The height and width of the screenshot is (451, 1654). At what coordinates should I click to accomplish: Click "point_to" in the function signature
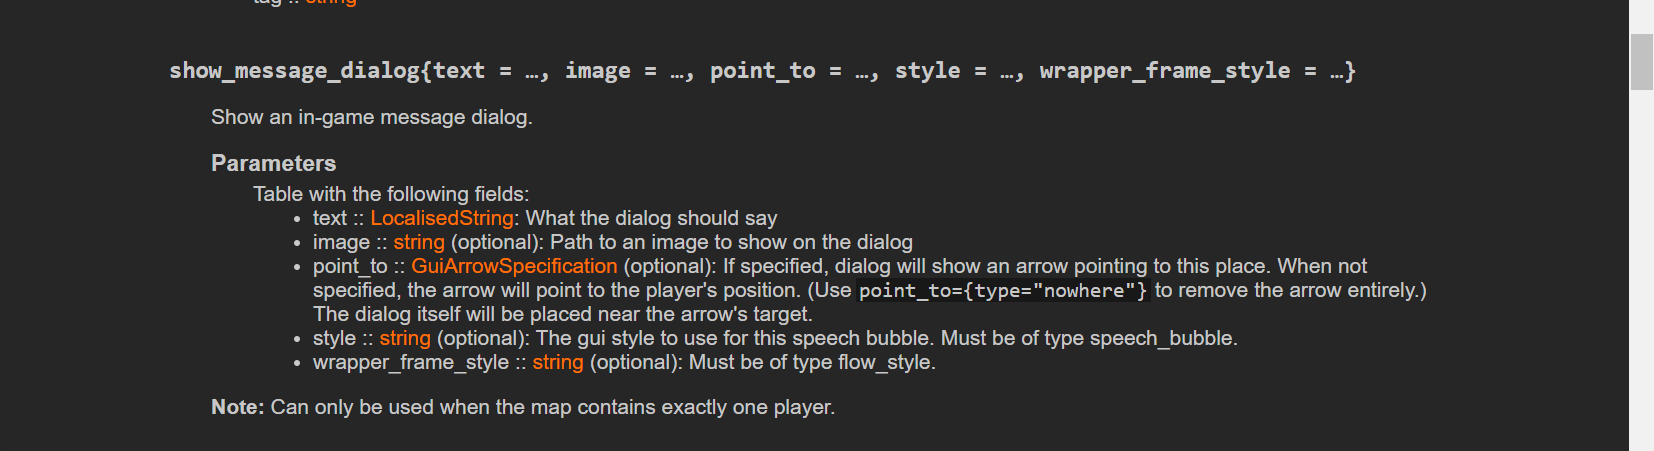tap(762, 71)
